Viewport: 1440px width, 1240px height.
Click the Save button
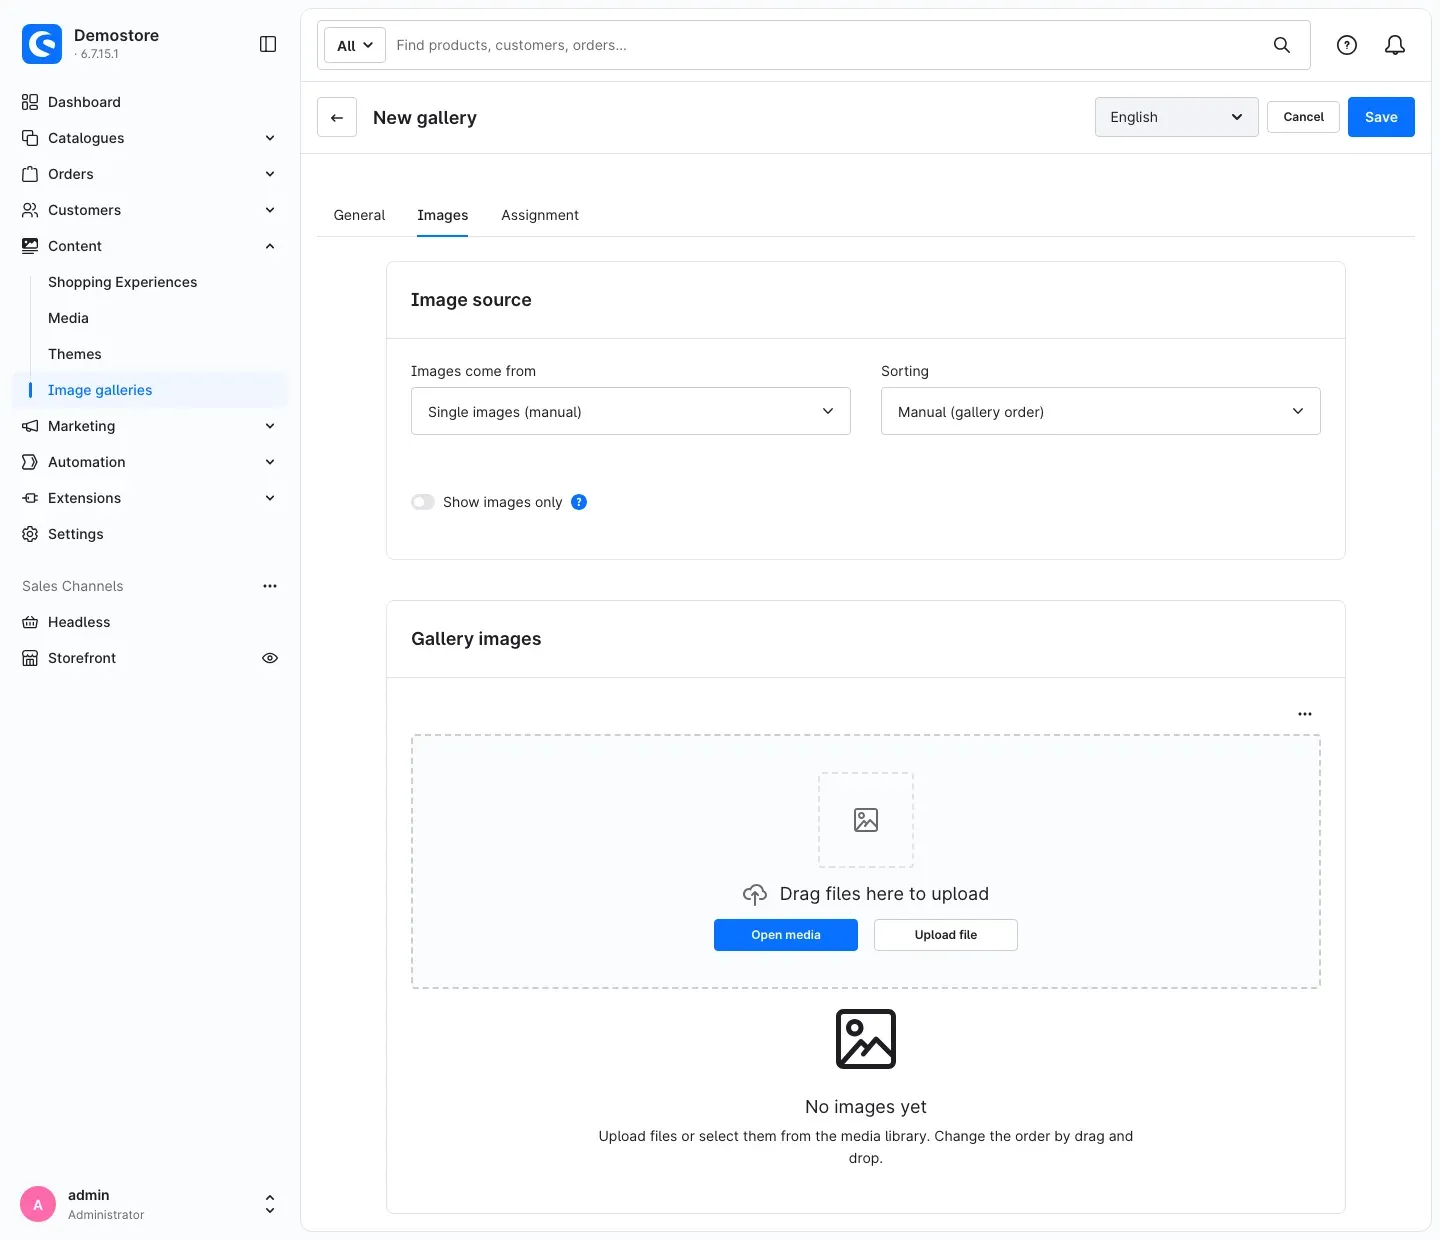tap(1381, 117)
